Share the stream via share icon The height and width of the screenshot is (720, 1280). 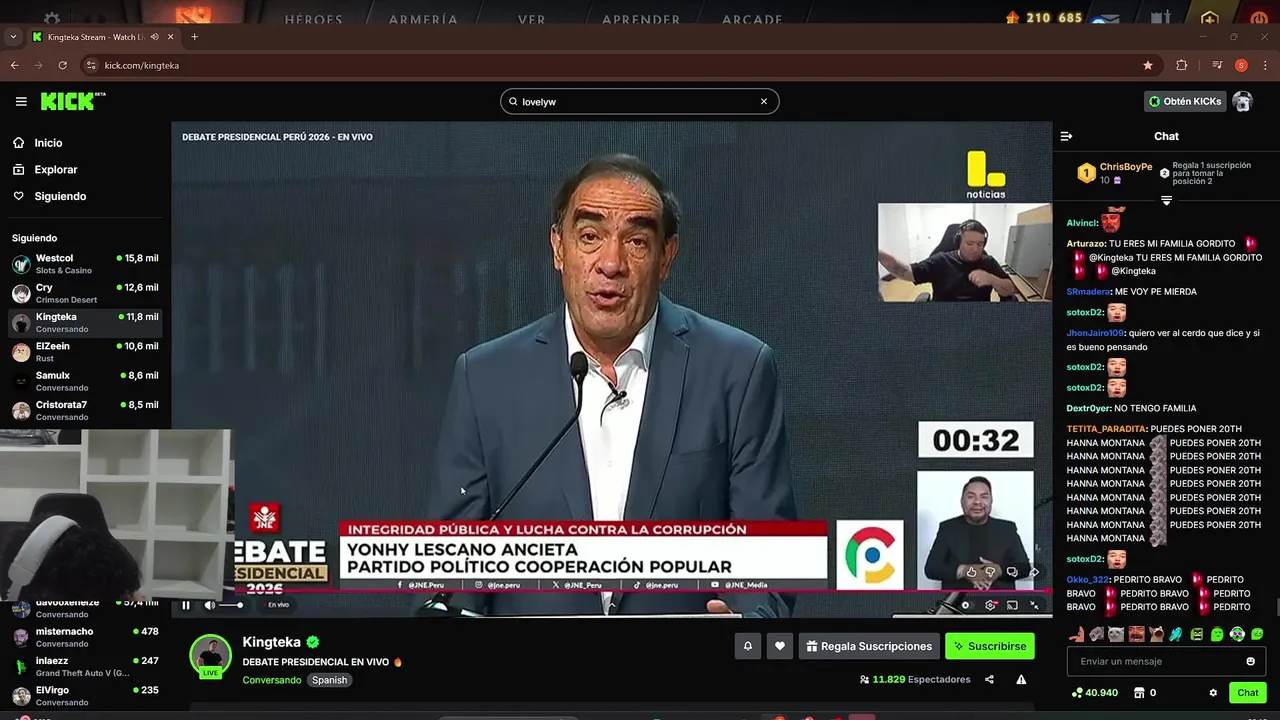(x=989, y=680)
